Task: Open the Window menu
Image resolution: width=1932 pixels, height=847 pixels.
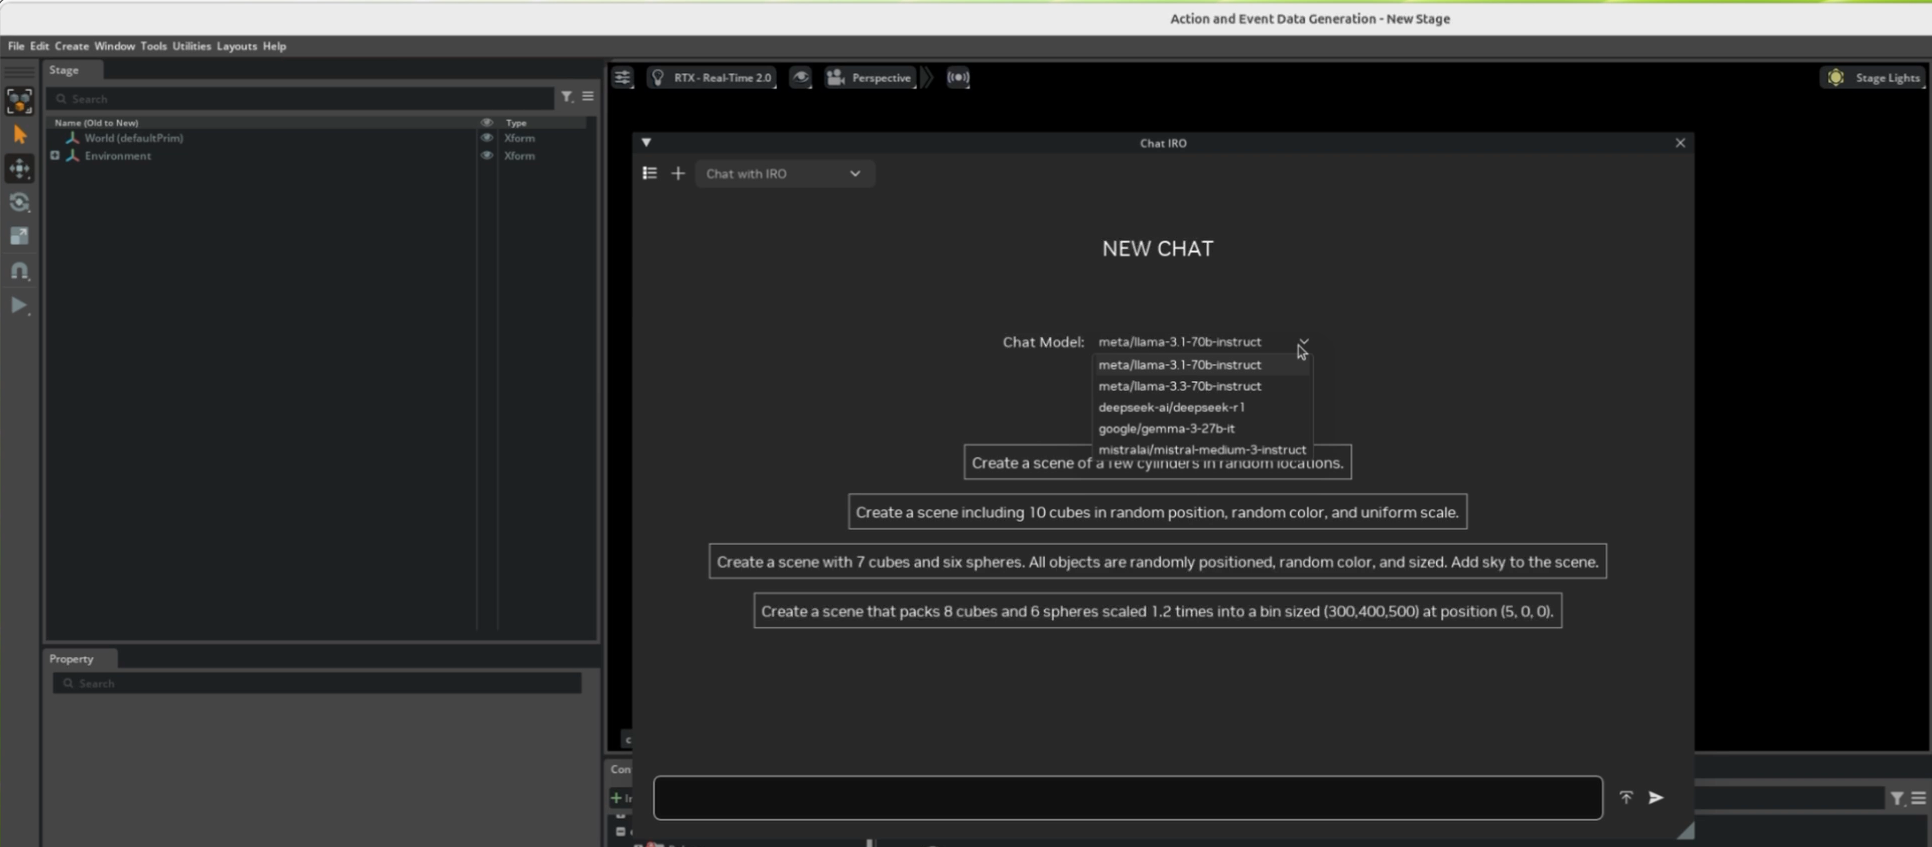Action: tap(114, 46)
